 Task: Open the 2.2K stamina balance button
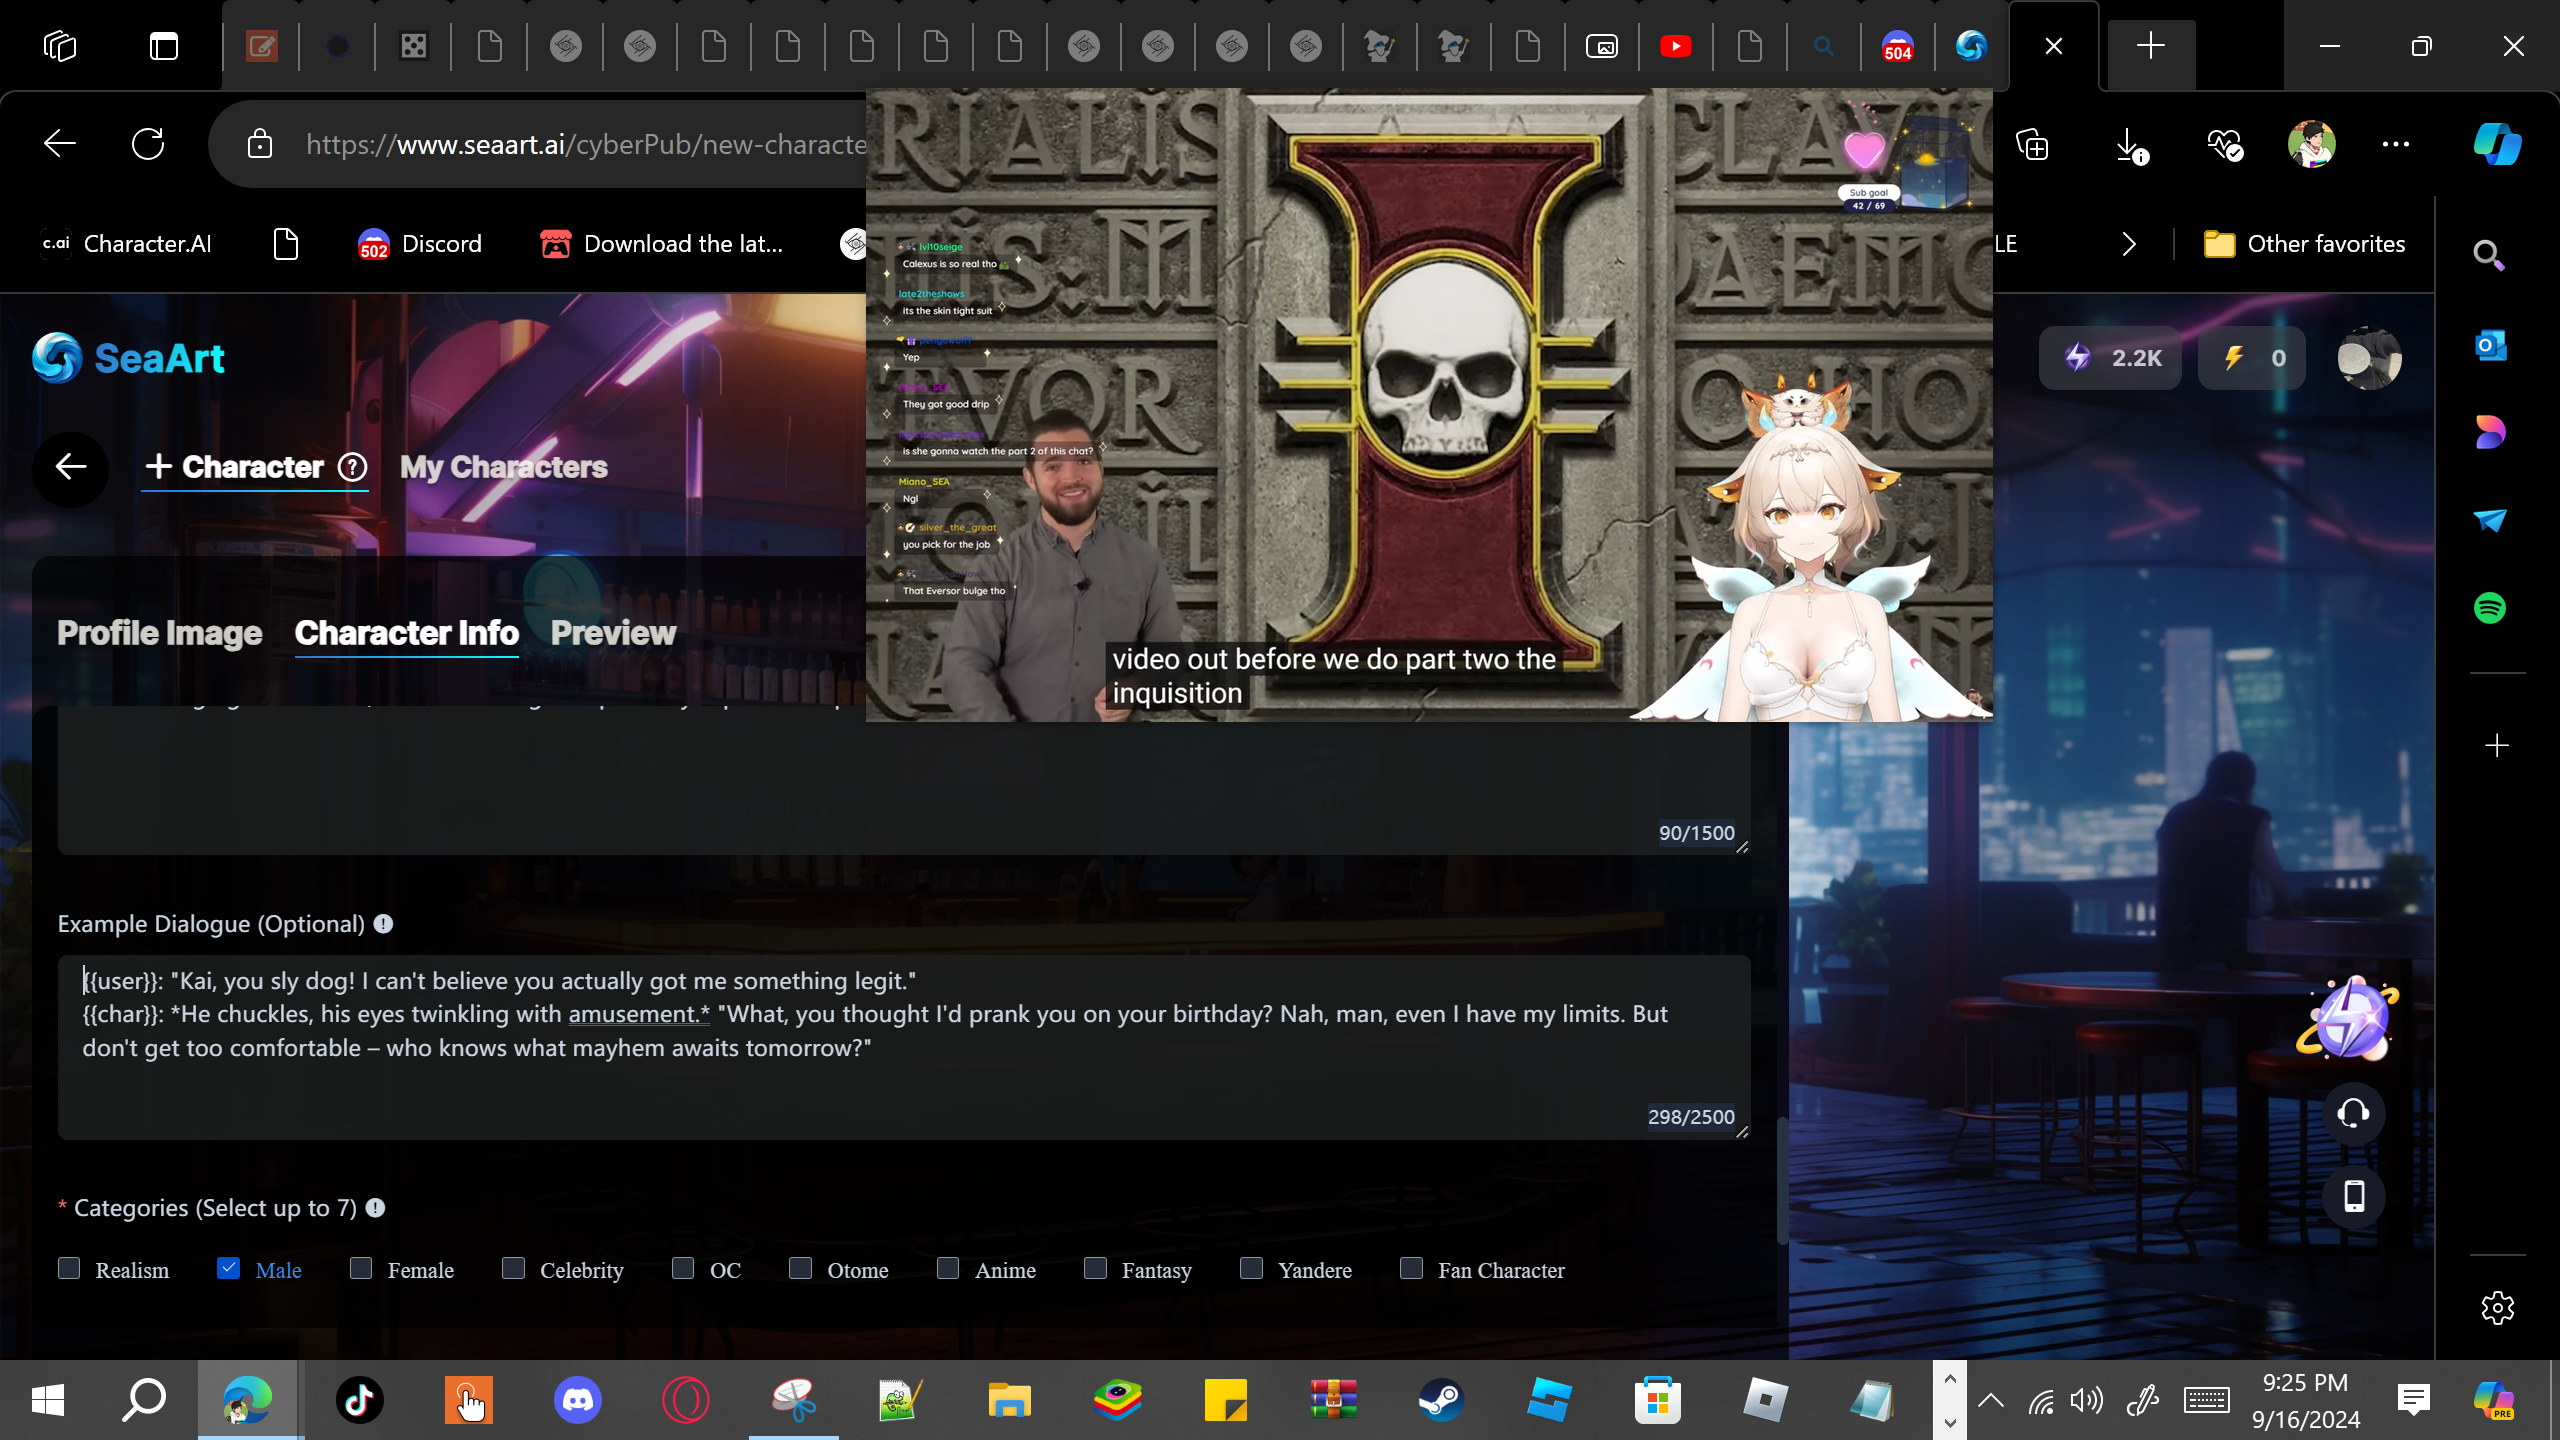(x=2110, y=358)
